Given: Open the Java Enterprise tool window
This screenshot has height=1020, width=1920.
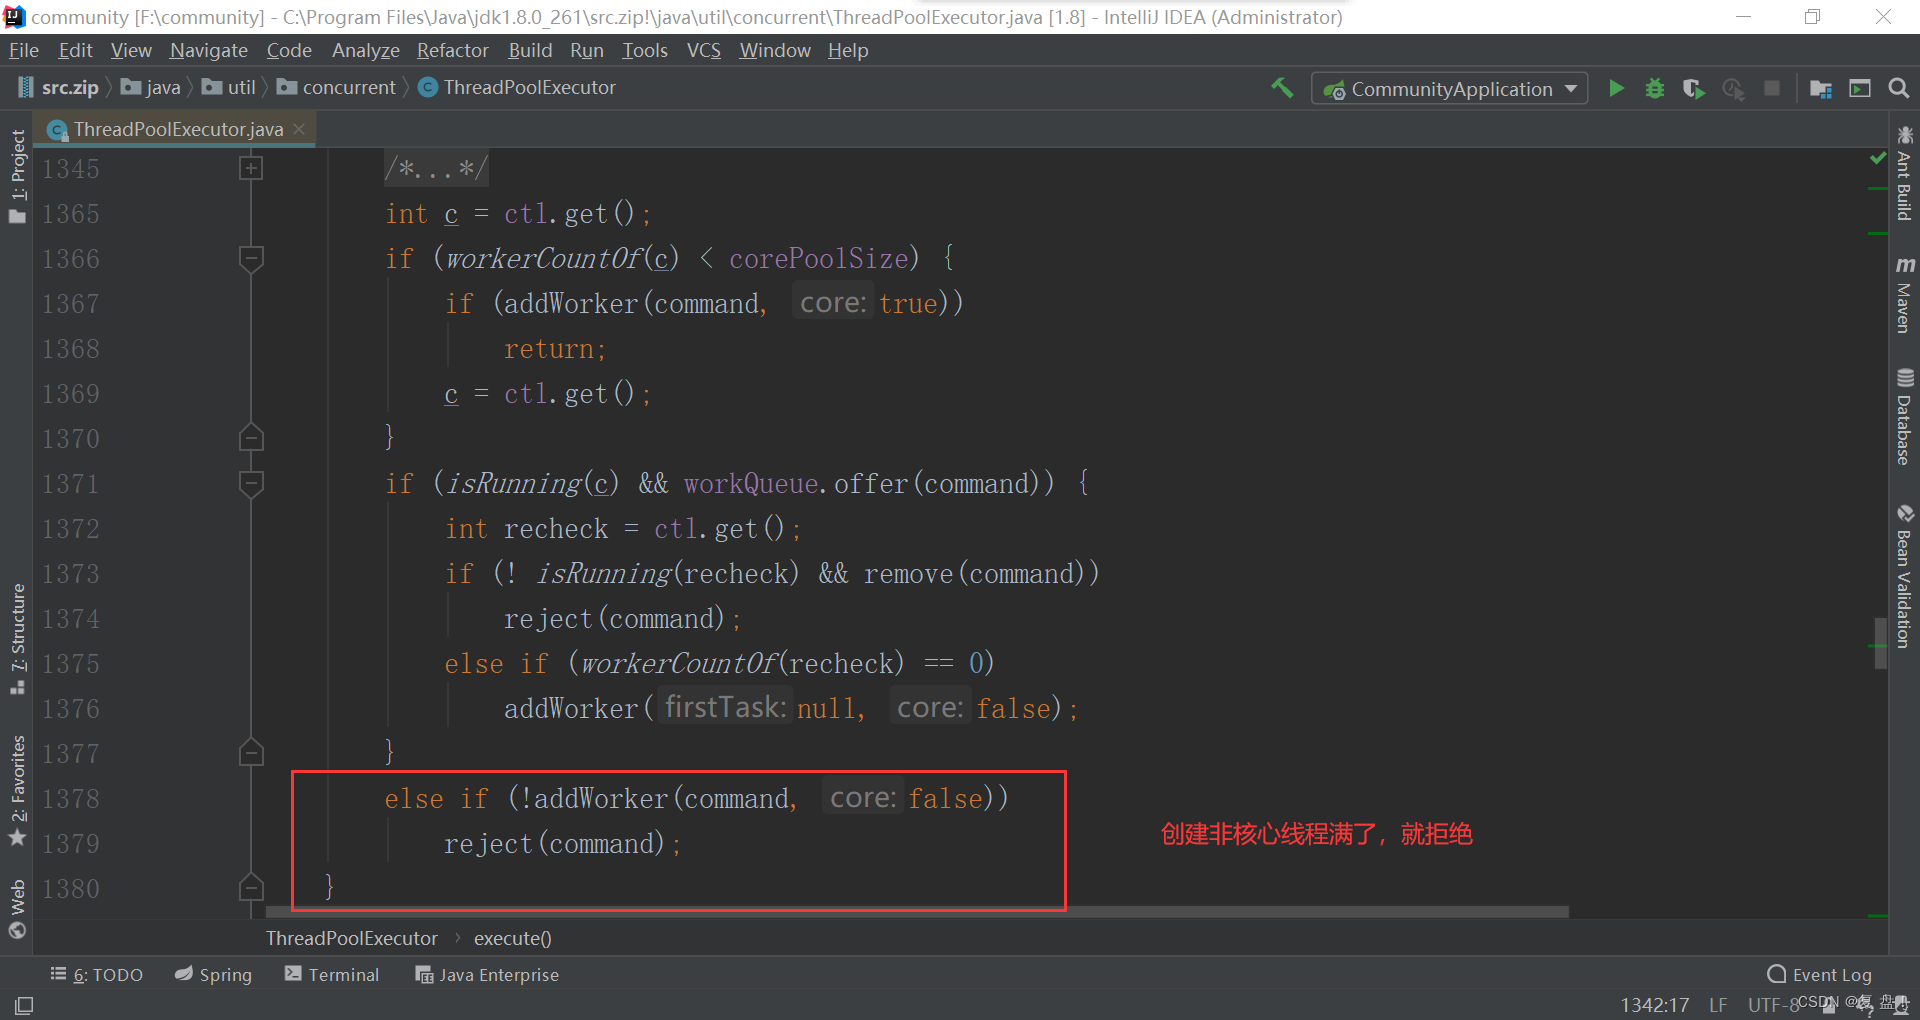Looking at the screenshot, I should (487, 975).
